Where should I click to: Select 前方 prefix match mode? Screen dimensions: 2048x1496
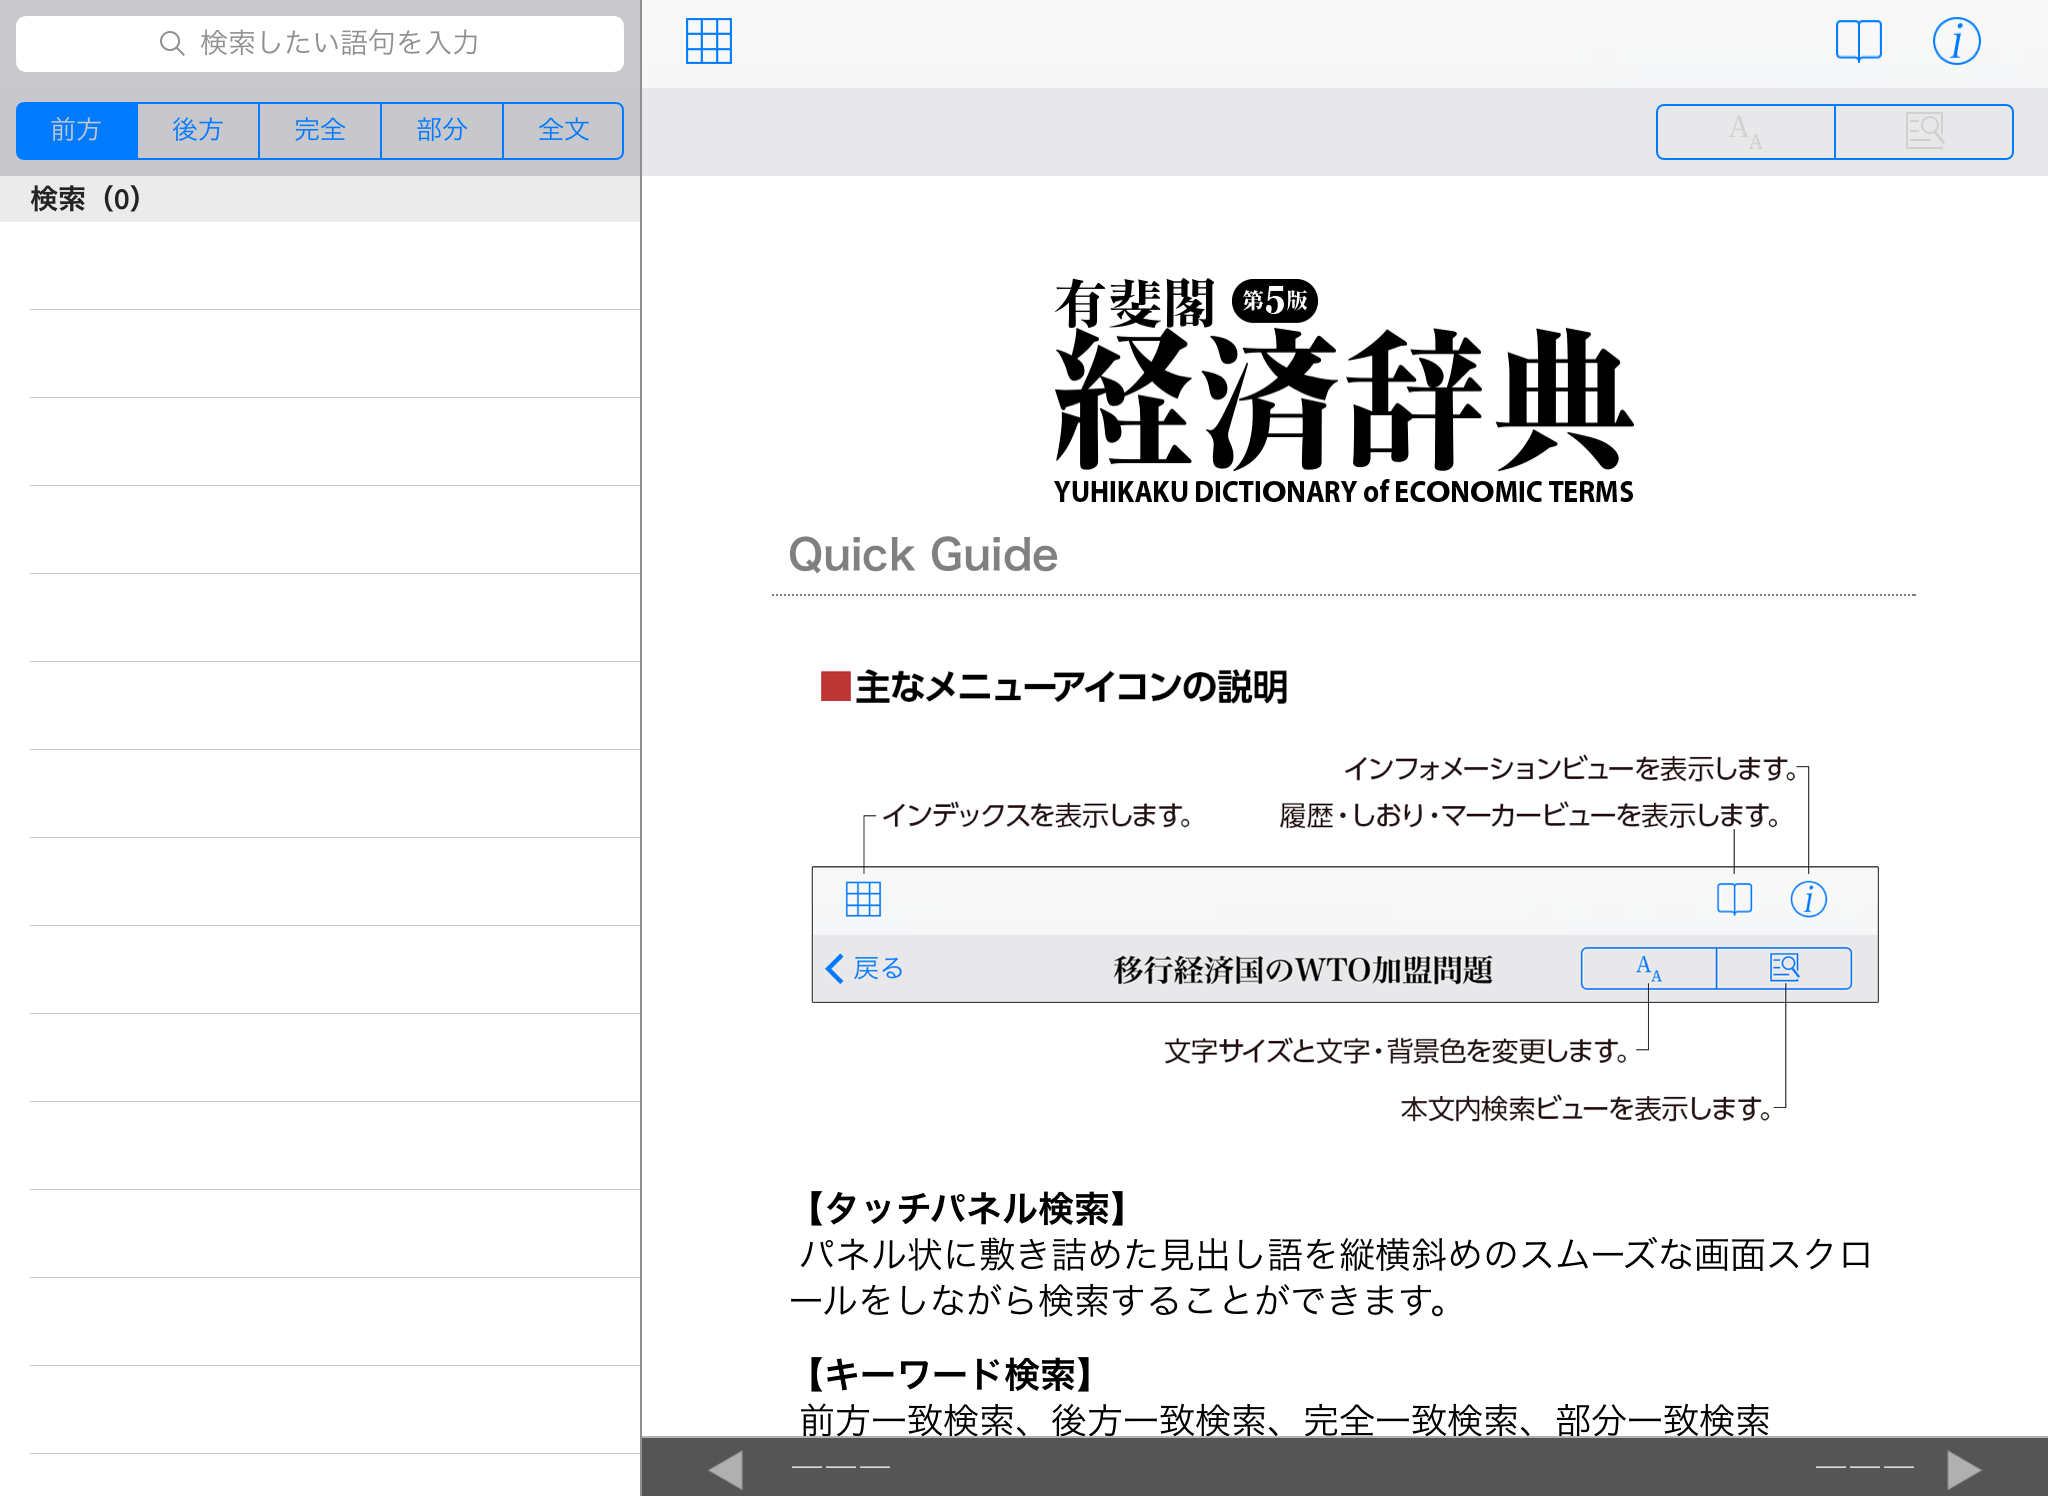[x=77, y=130]
